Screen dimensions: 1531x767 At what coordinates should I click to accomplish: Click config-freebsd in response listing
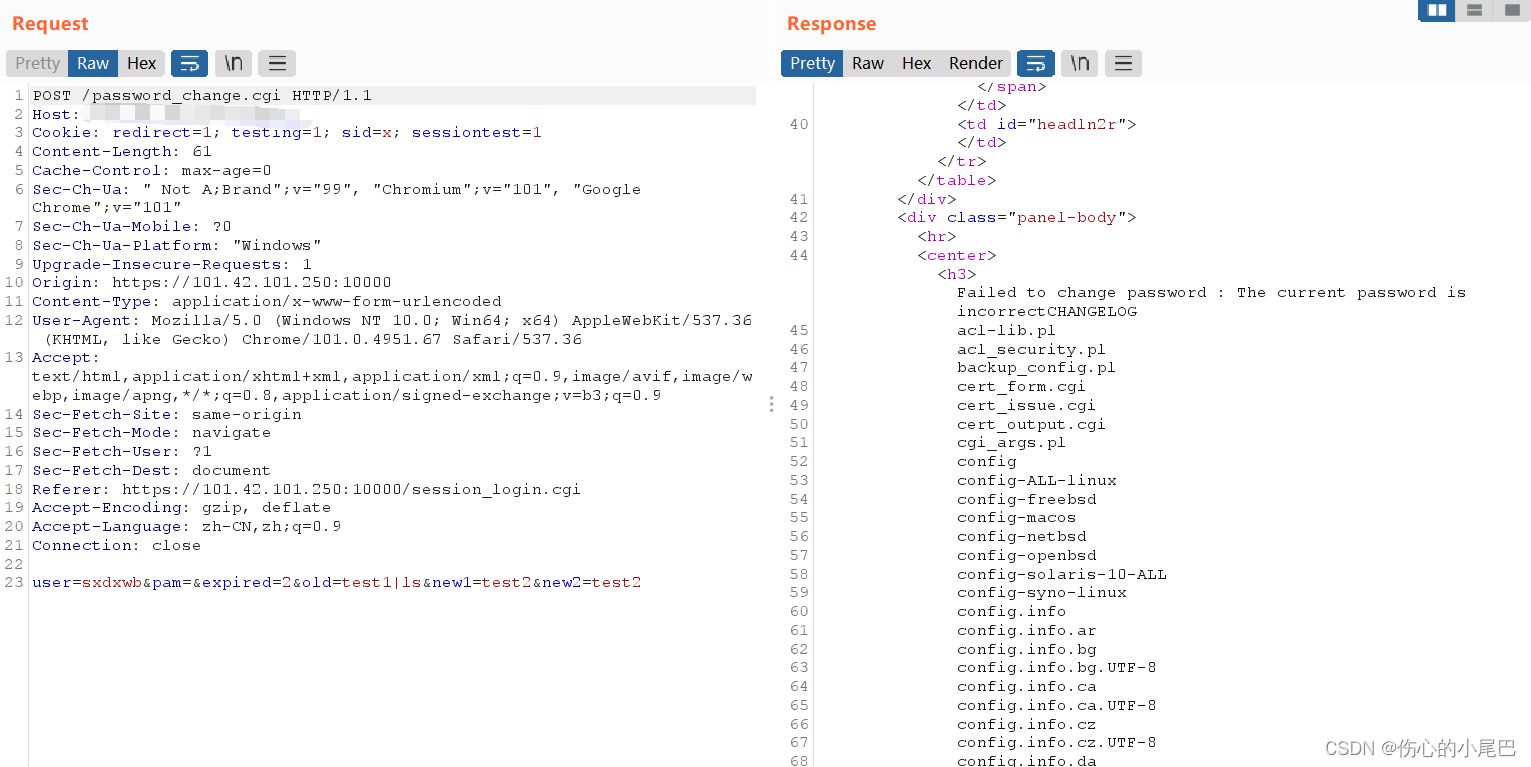point(1027,499)
